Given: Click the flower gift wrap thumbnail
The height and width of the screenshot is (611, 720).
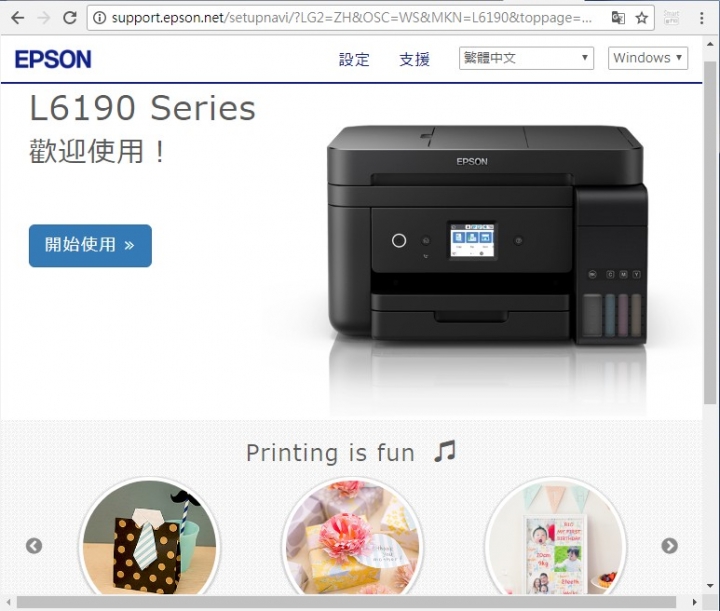Looking at the screenshot, I should pyautogui.click(x=353, y=537).
